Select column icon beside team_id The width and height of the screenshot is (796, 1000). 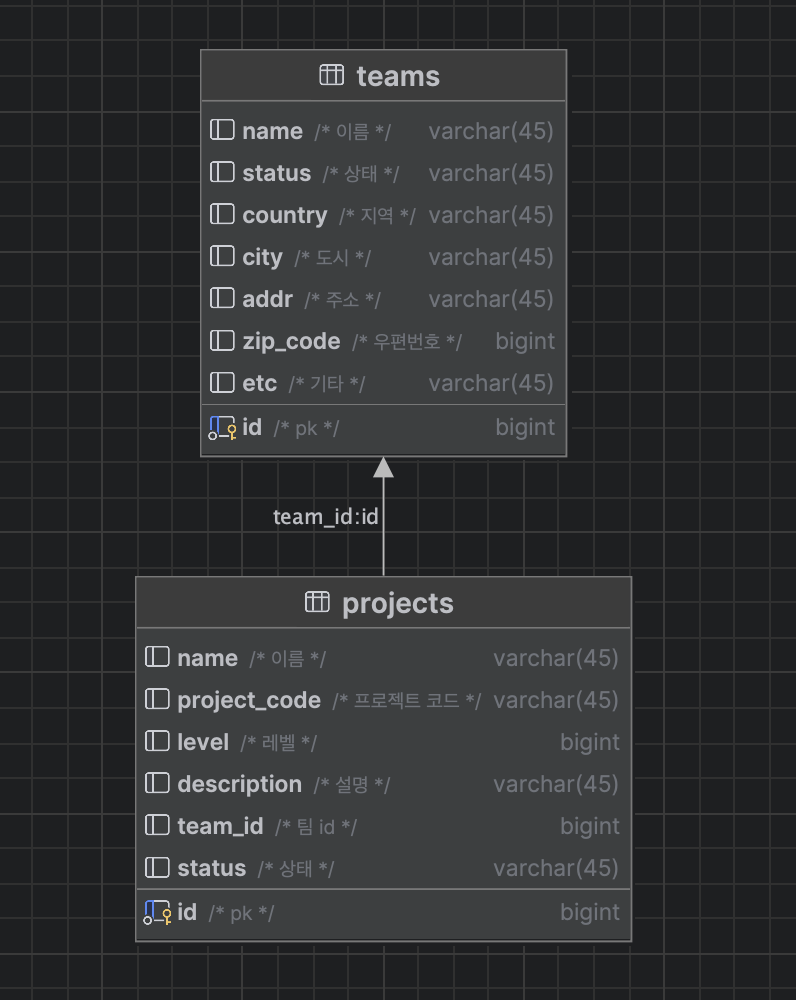[x=157, y=825]
